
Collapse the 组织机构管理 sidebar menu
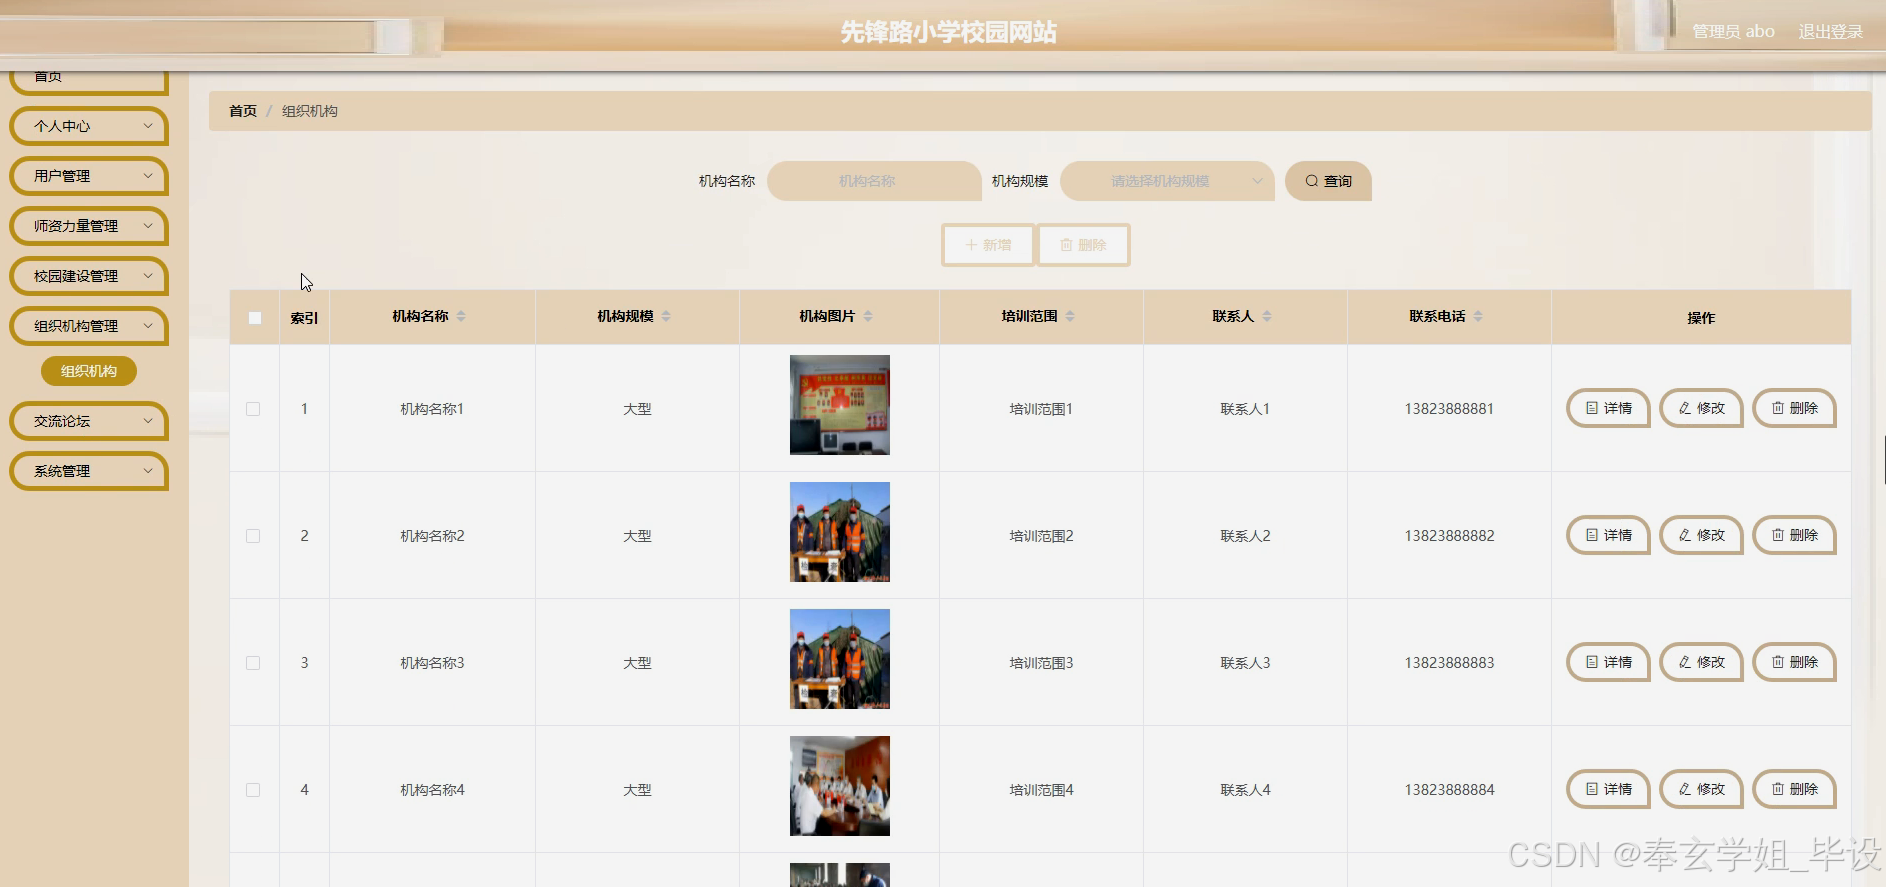89,326
